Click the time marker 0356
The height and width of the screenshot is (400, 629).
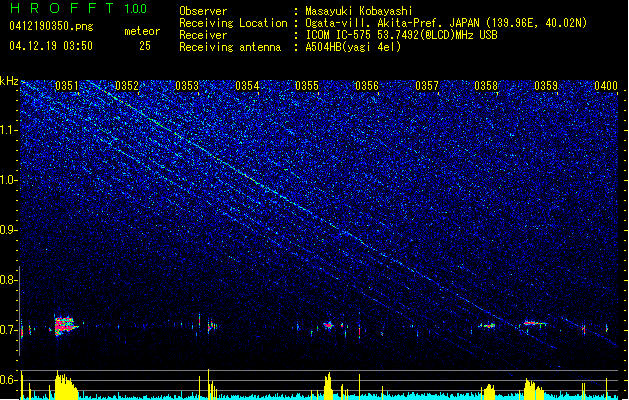367,86
